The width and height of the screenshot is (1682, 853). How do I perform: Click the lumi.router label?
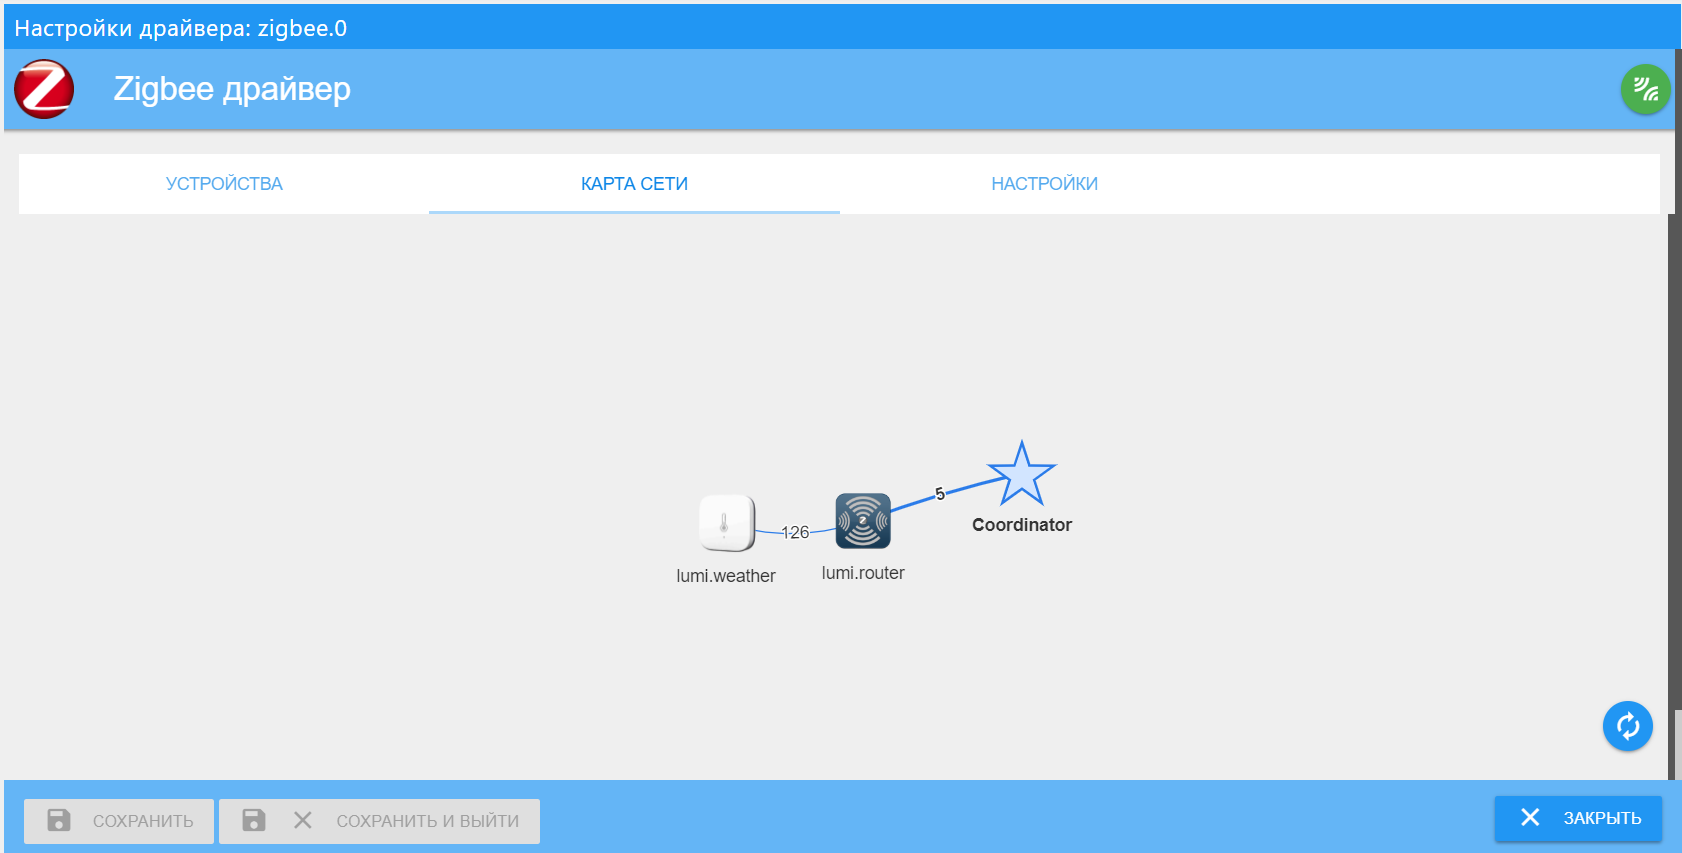pos(863,573)
